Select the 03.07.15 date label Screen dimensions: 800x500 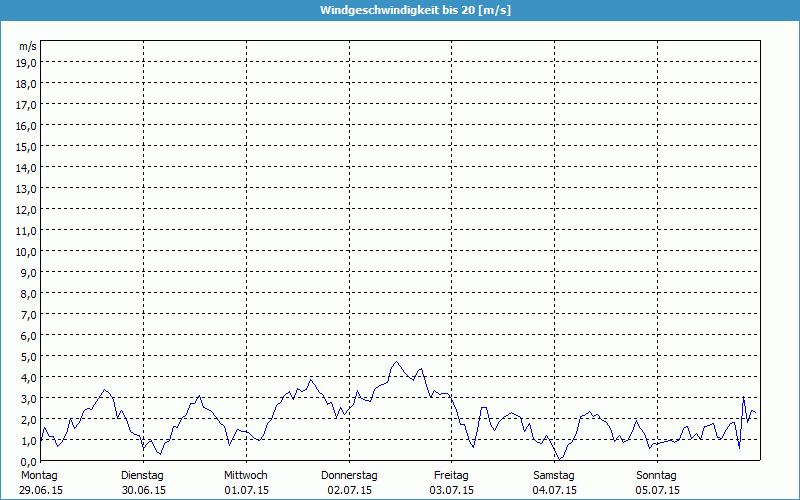[x=452, y=490]
